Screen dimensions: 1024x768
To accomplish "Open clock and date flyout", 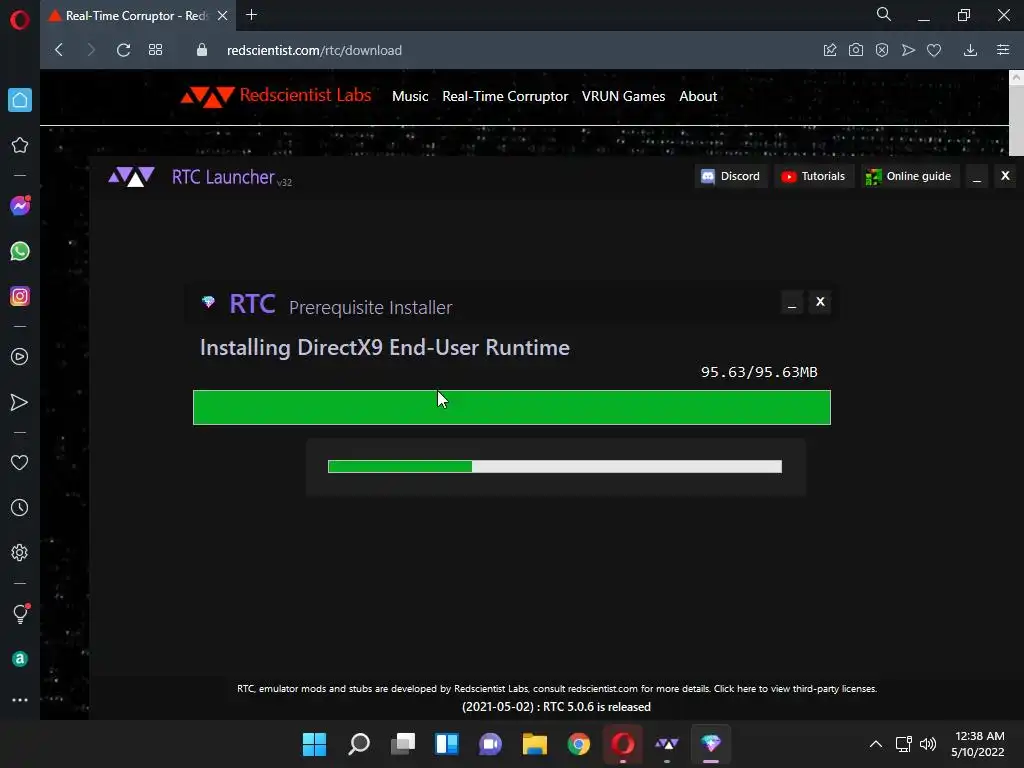I will click(x=978, y=744).
